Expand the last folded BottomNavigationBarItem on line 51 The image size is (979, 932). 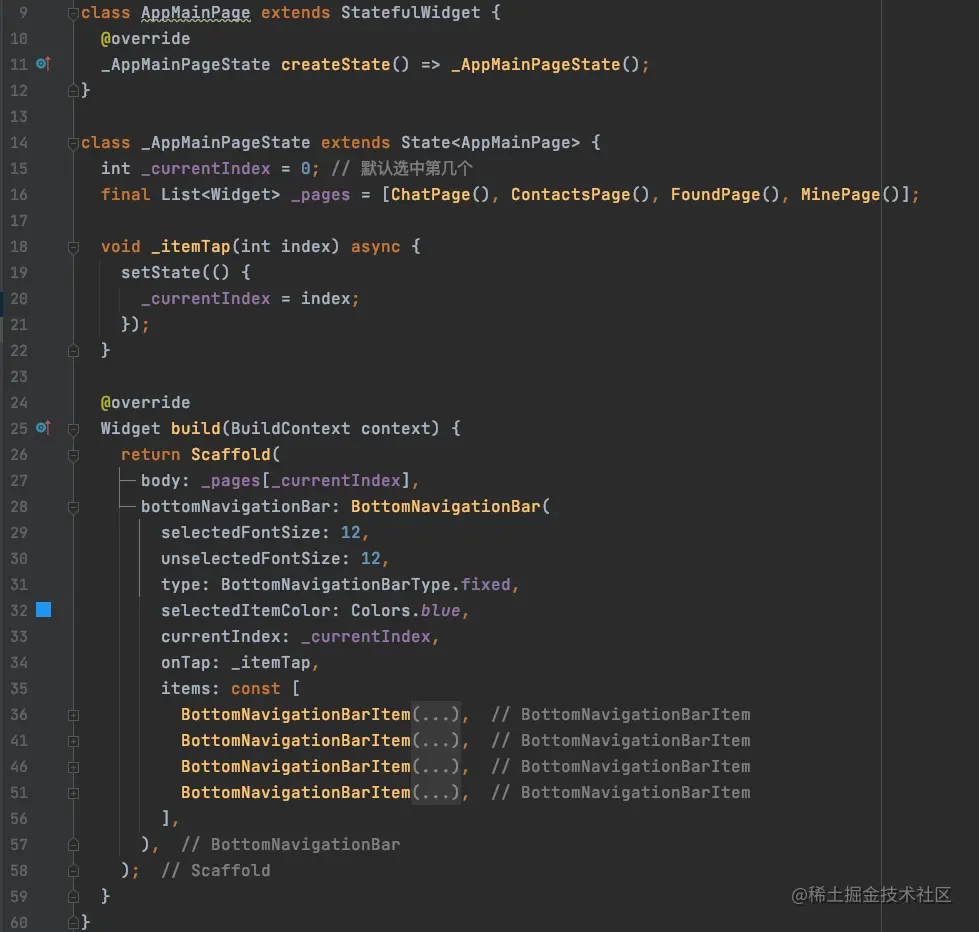[73, 793]
